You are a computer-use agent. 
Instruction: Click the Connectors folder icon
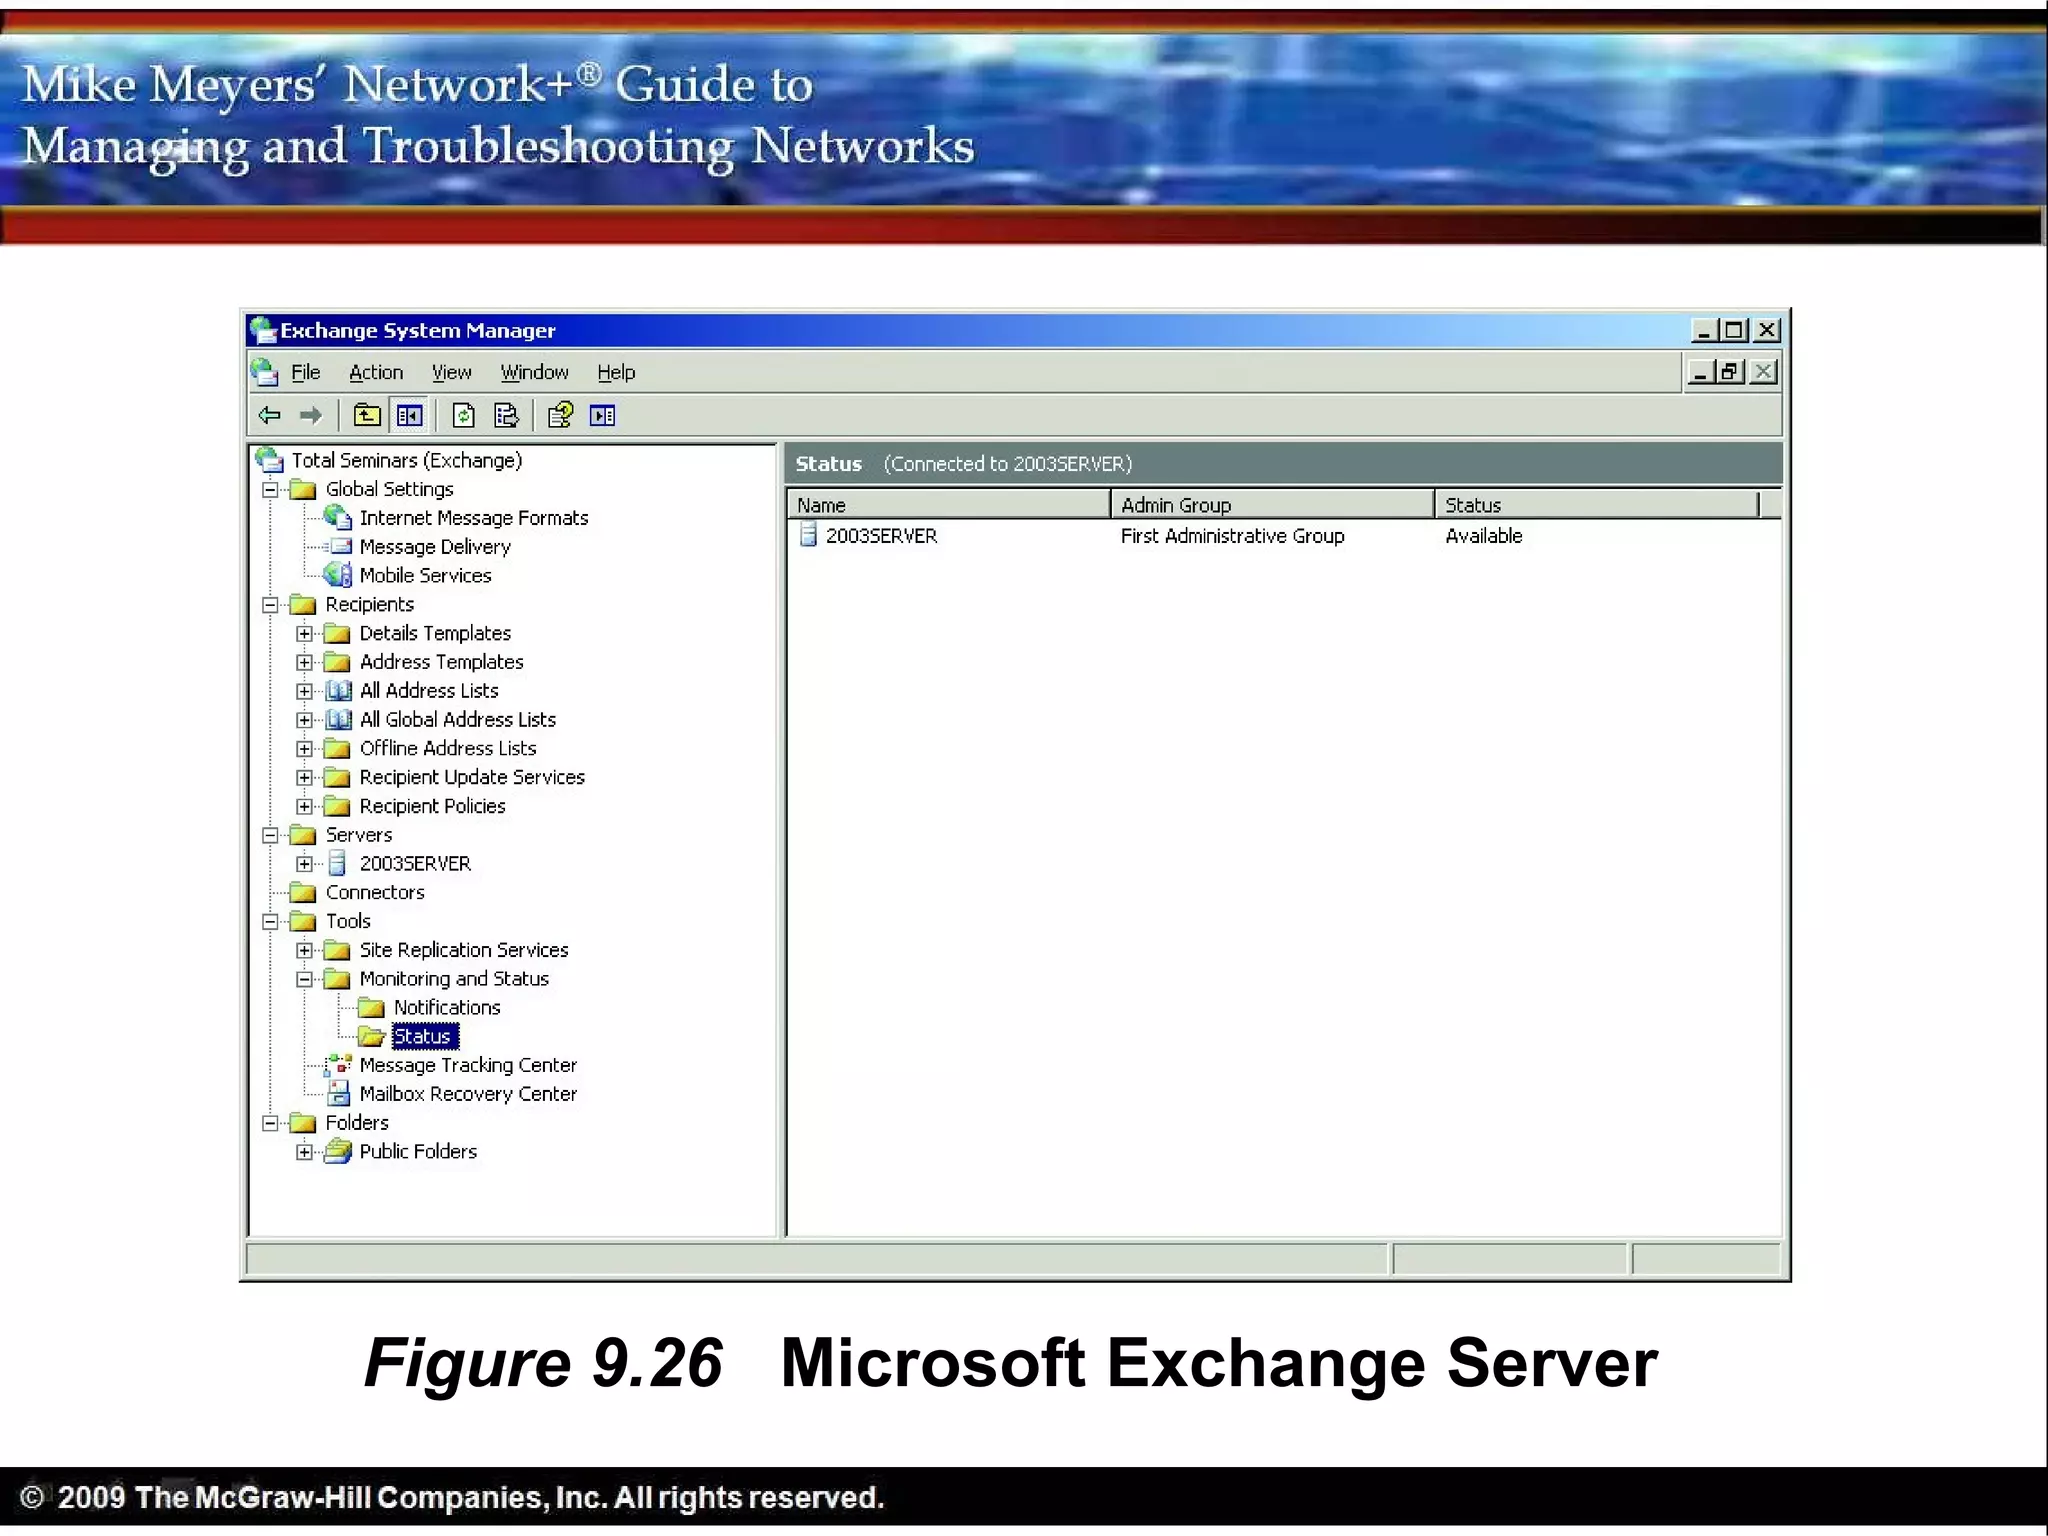[x=303, y=892]
